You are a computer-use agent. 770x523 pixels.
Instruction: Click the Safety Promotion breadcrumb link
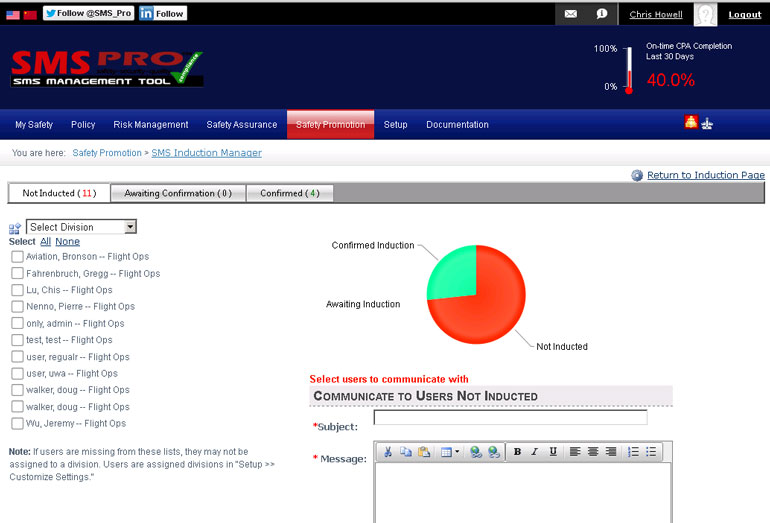[107, 153]
